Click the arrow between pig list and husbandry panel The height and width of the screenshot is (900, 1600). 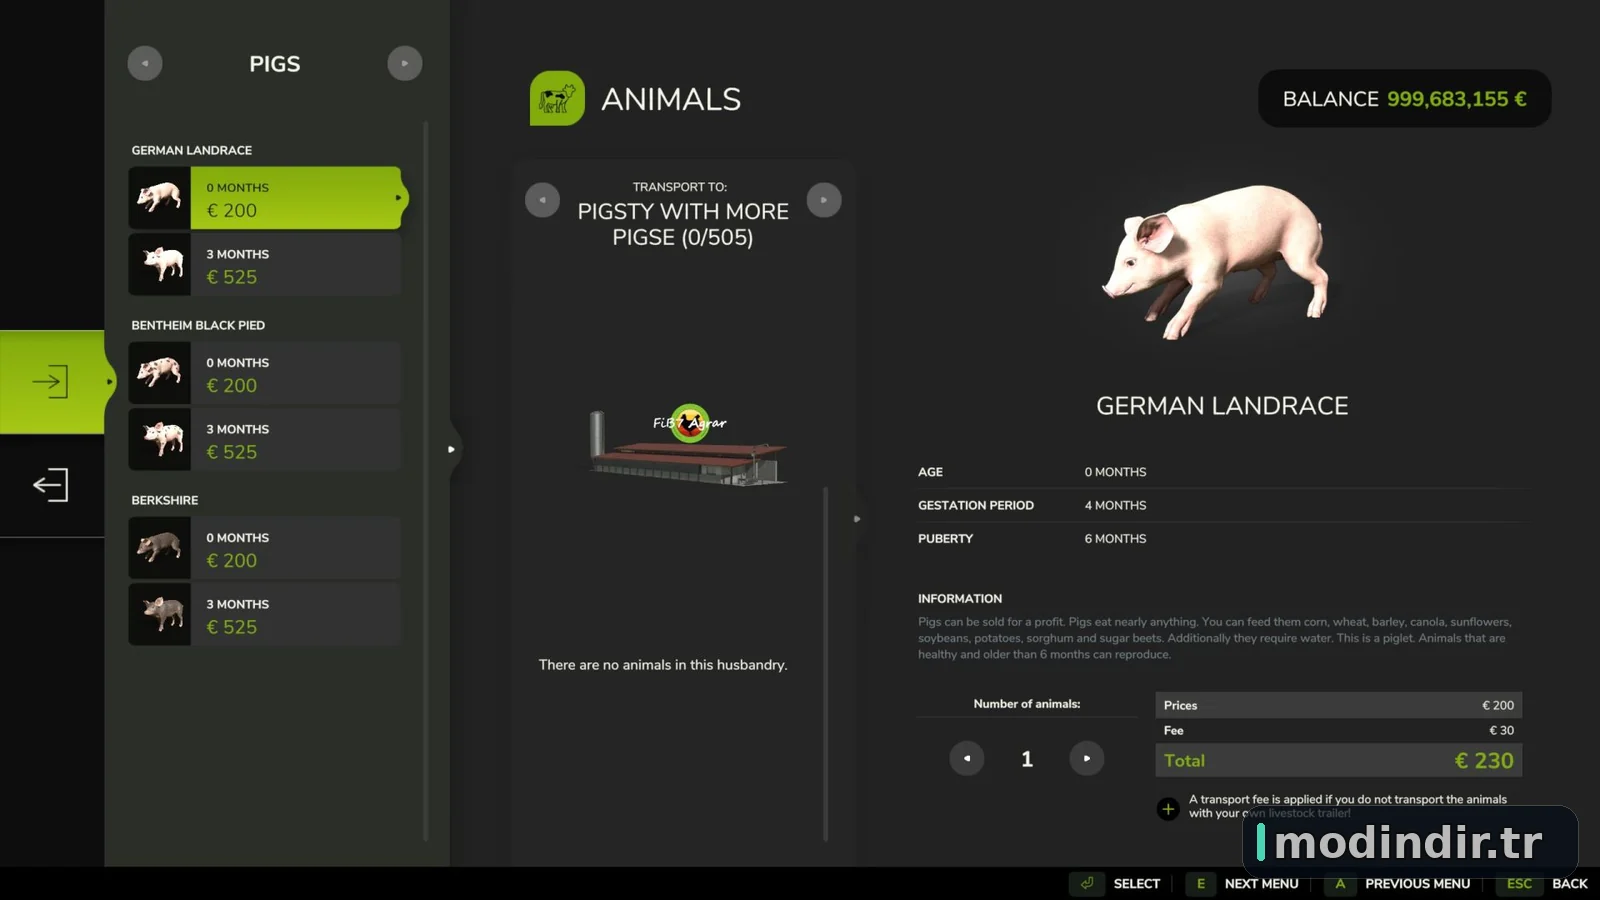452,449
